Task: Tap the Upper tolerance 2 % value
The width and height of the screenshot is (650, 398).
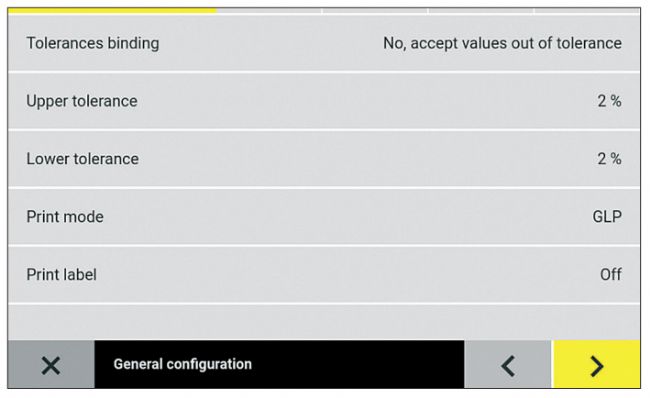Action: point(609,101)
